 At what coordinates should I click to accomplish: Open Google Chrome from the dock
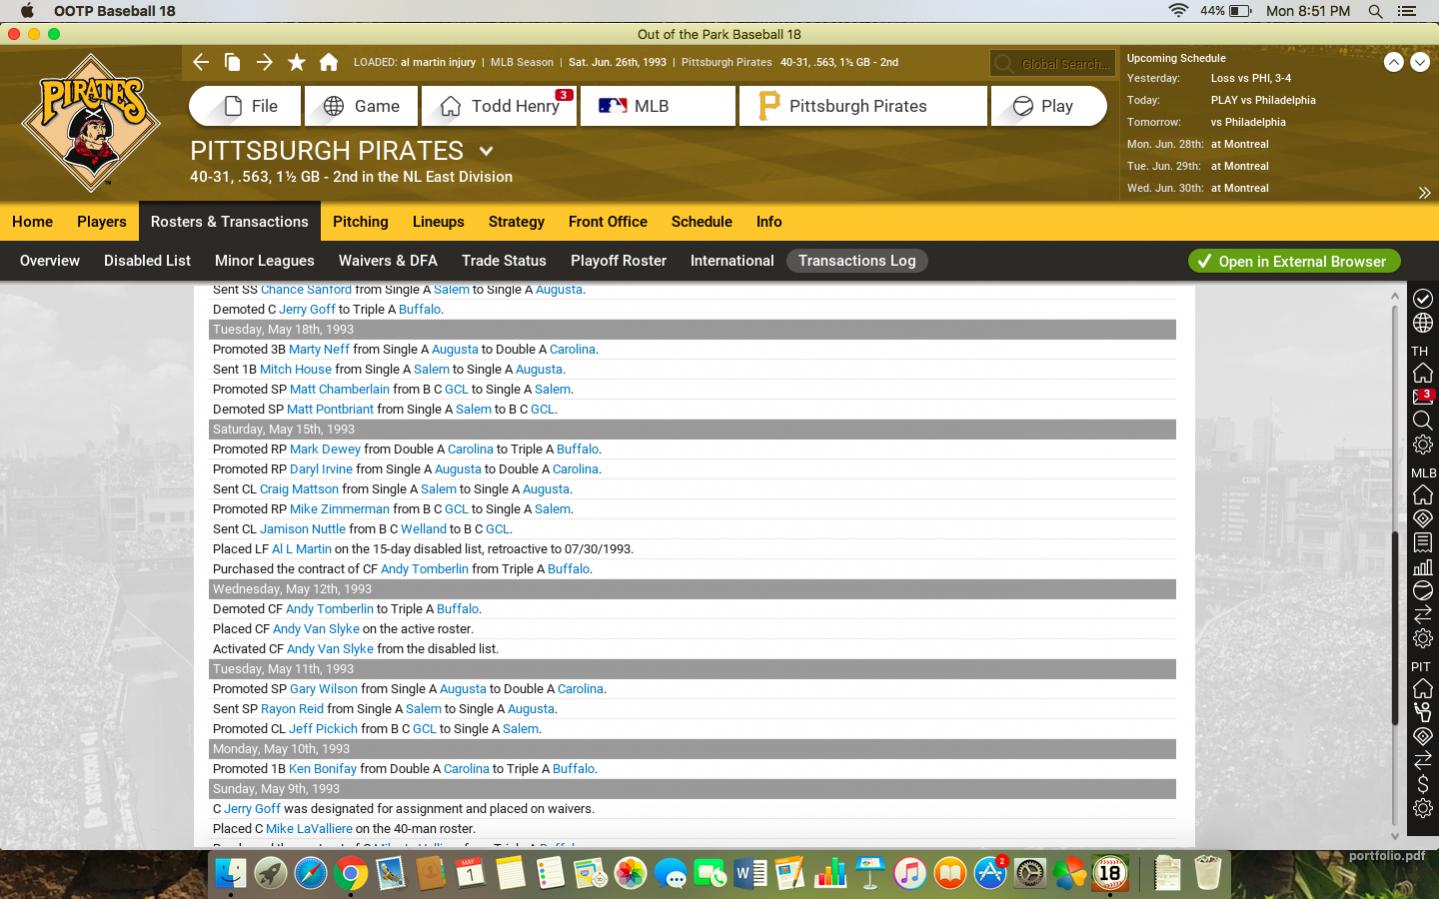pyautogui.click(x=350, y=874)
